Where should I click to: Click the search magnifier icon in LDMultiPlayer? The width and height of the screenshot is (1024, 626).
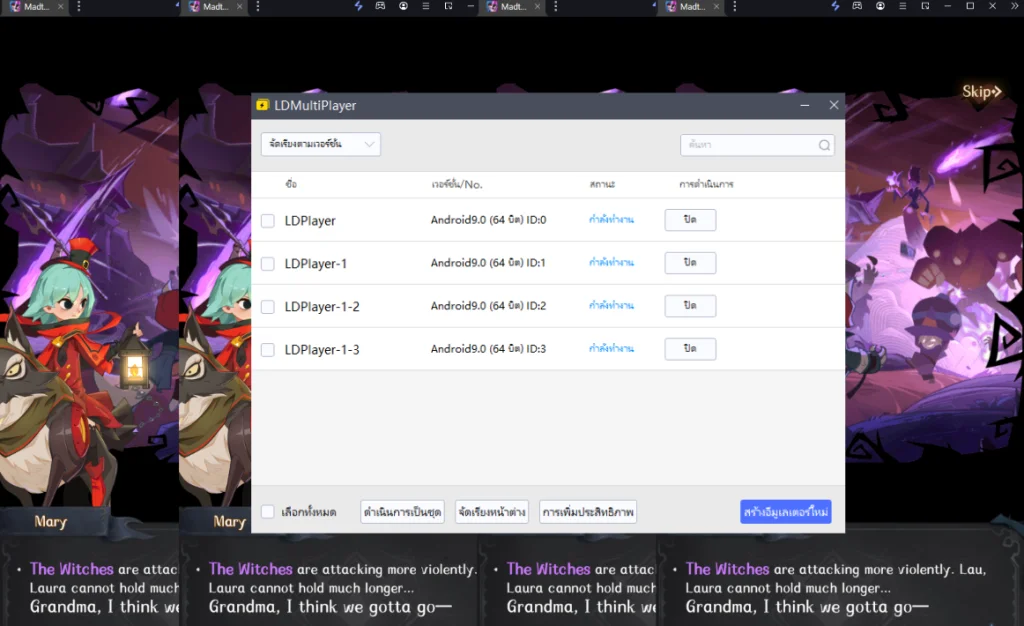click(824, 145)
